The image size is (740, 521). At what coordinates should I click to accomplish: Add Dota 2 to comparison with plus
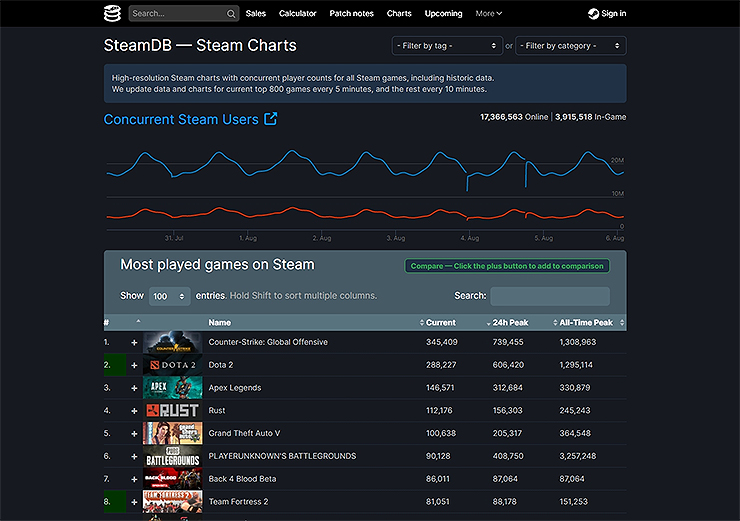(x=134, y=365)
